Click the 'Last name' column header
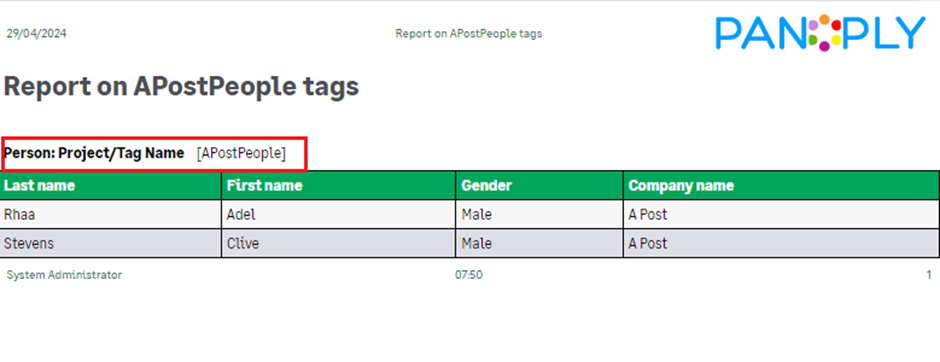The width and height of the screenshot is (940, 362). 111,185
